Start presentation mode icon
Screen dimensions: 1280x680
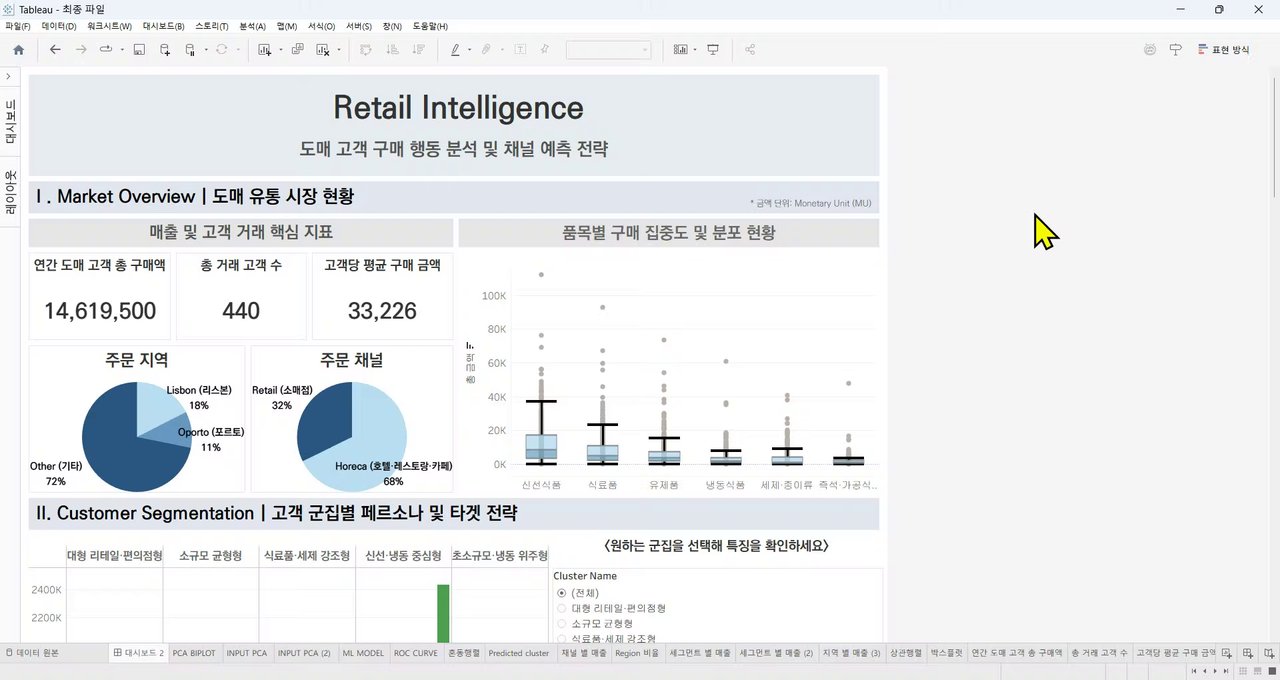pos(713,49)
